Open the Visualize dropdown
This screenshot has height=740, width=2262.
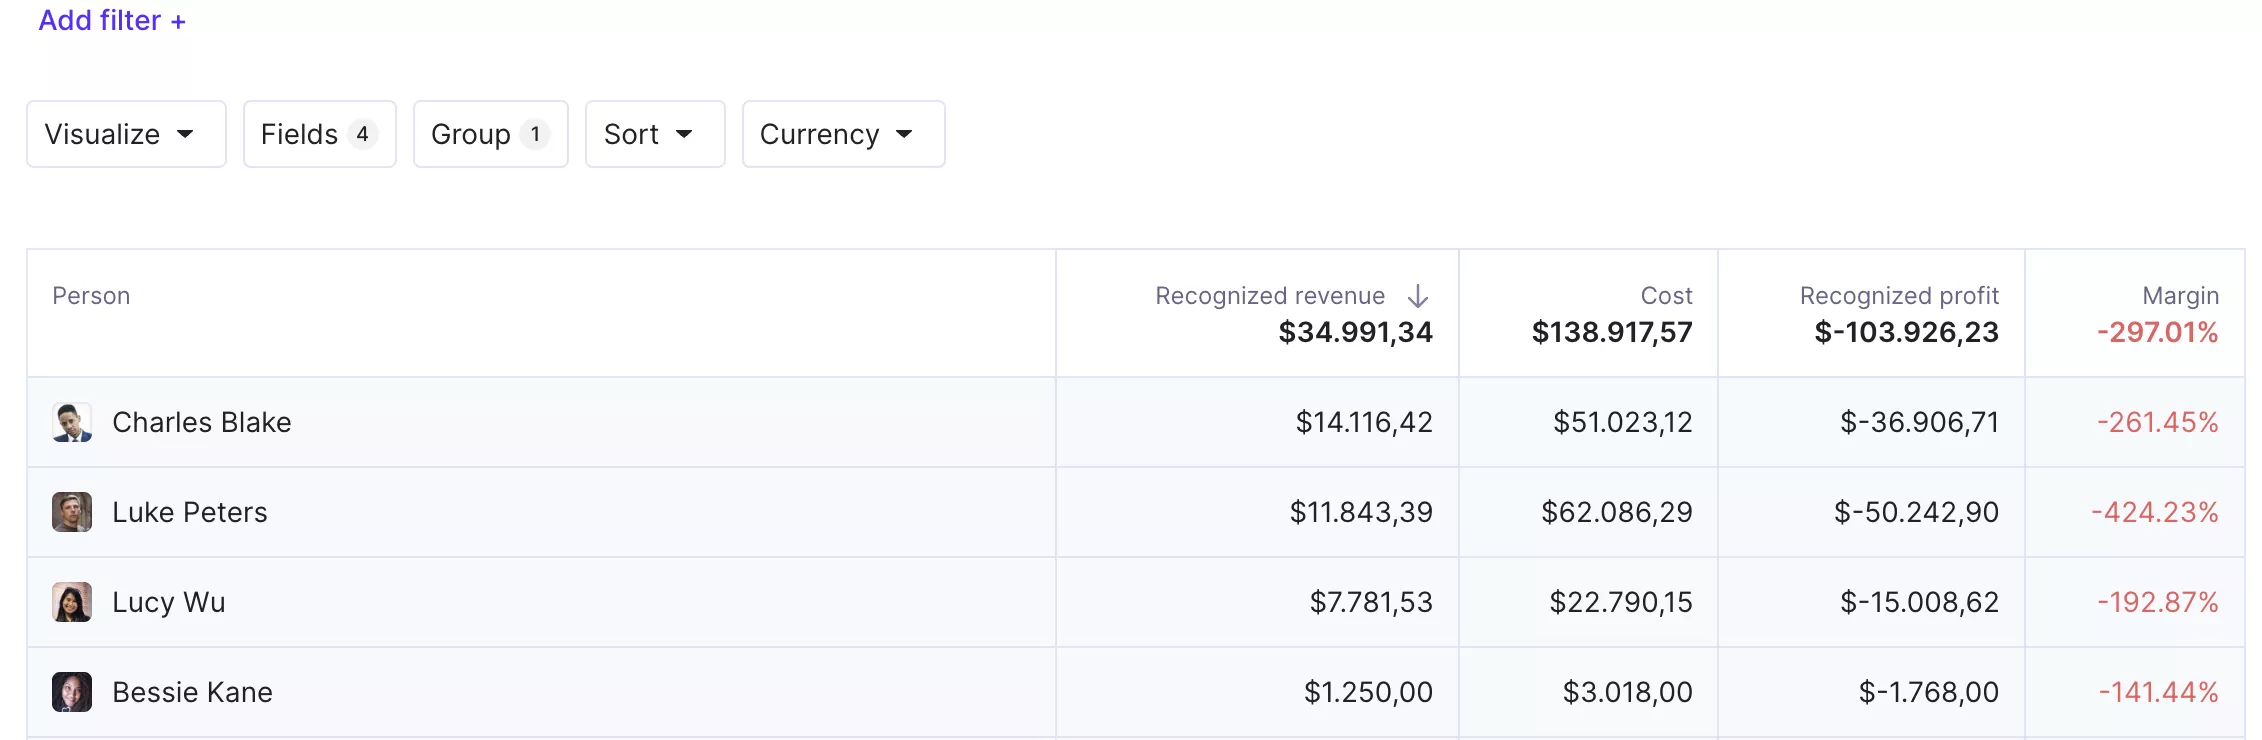(x=126, y=134)
